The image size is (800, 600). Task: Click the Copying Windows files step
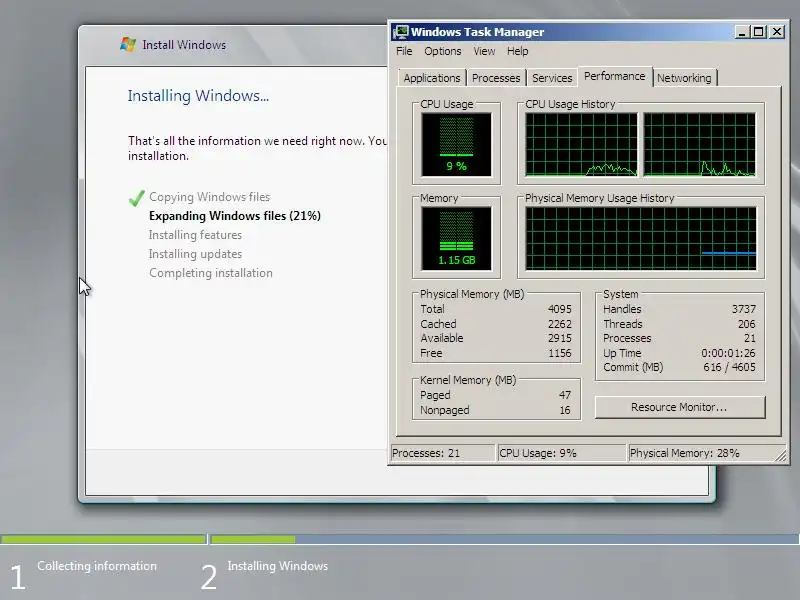[x=209, y=197]
